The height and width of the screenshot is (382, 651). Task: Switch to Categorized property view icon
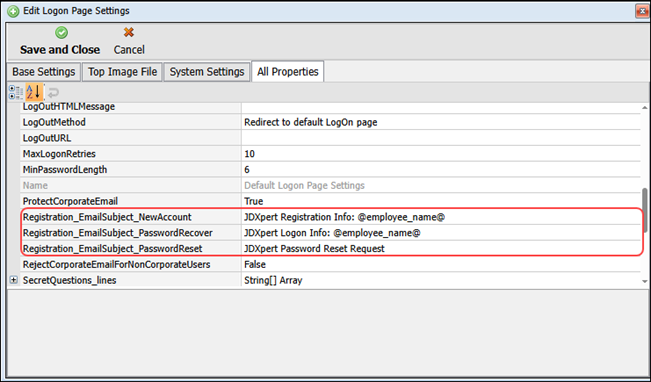tap(16, 92)
